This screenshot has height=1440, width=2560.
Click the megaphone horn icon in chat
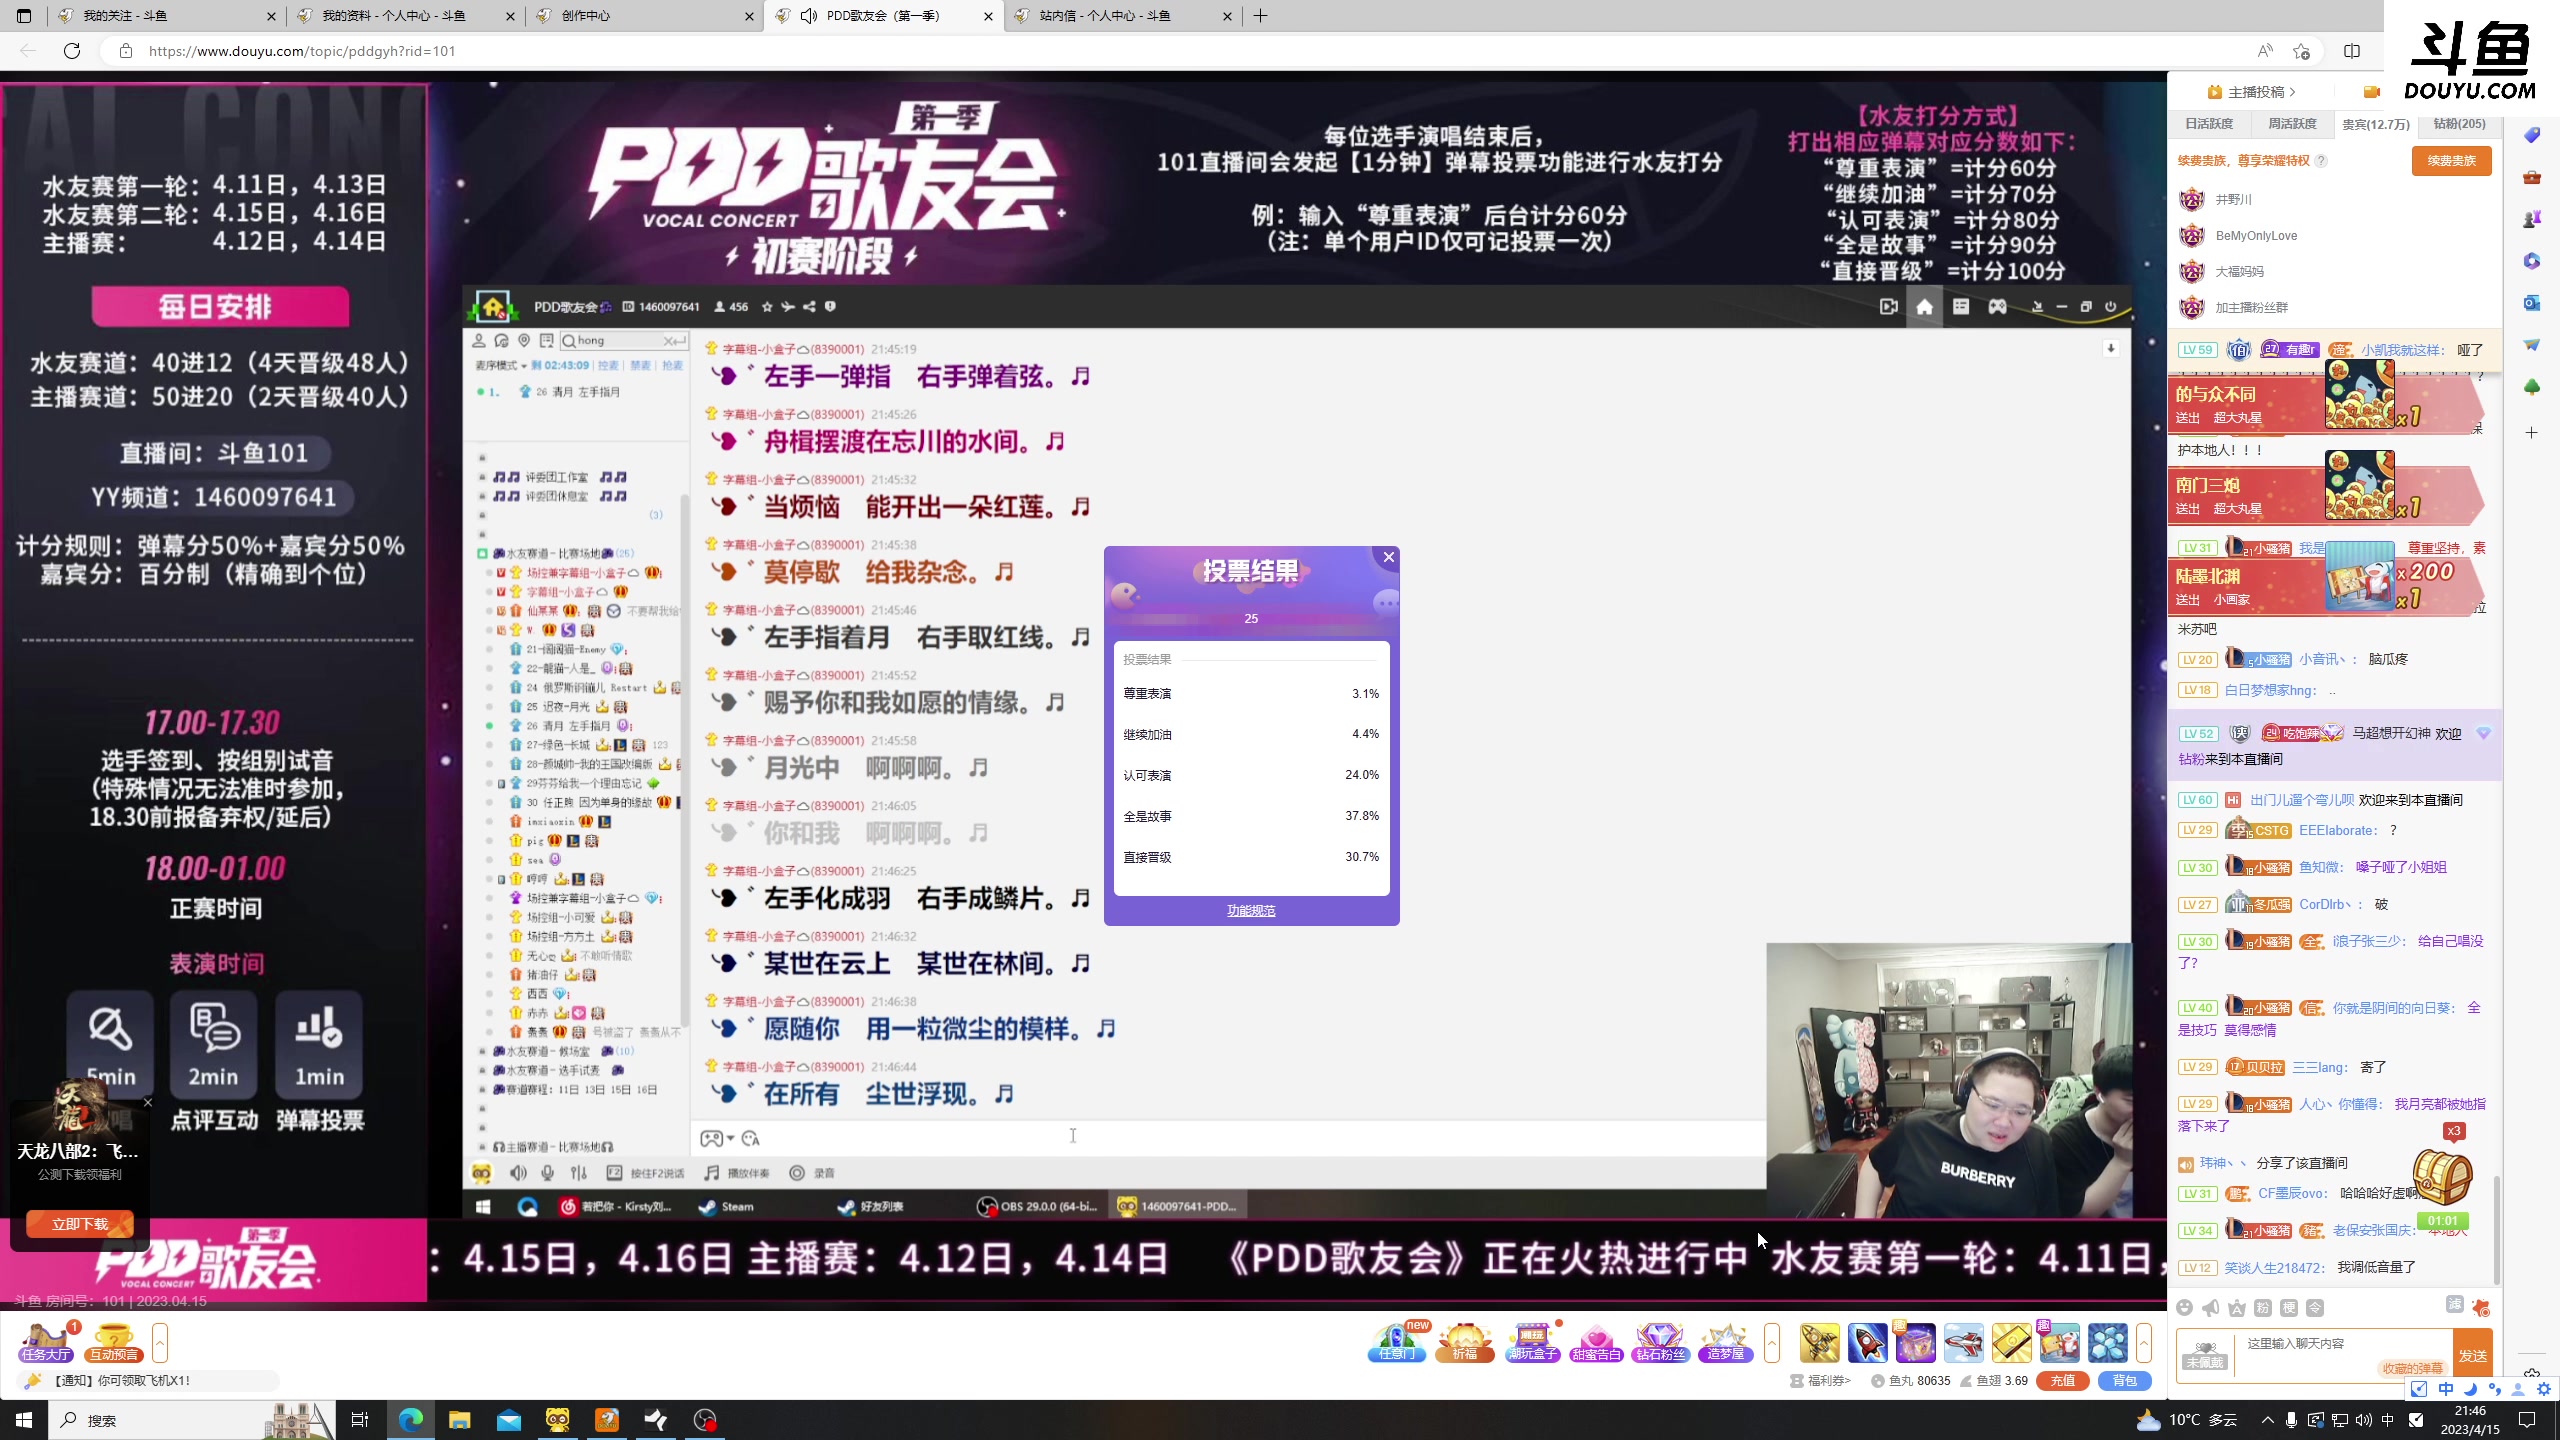coord(2211,1308)
